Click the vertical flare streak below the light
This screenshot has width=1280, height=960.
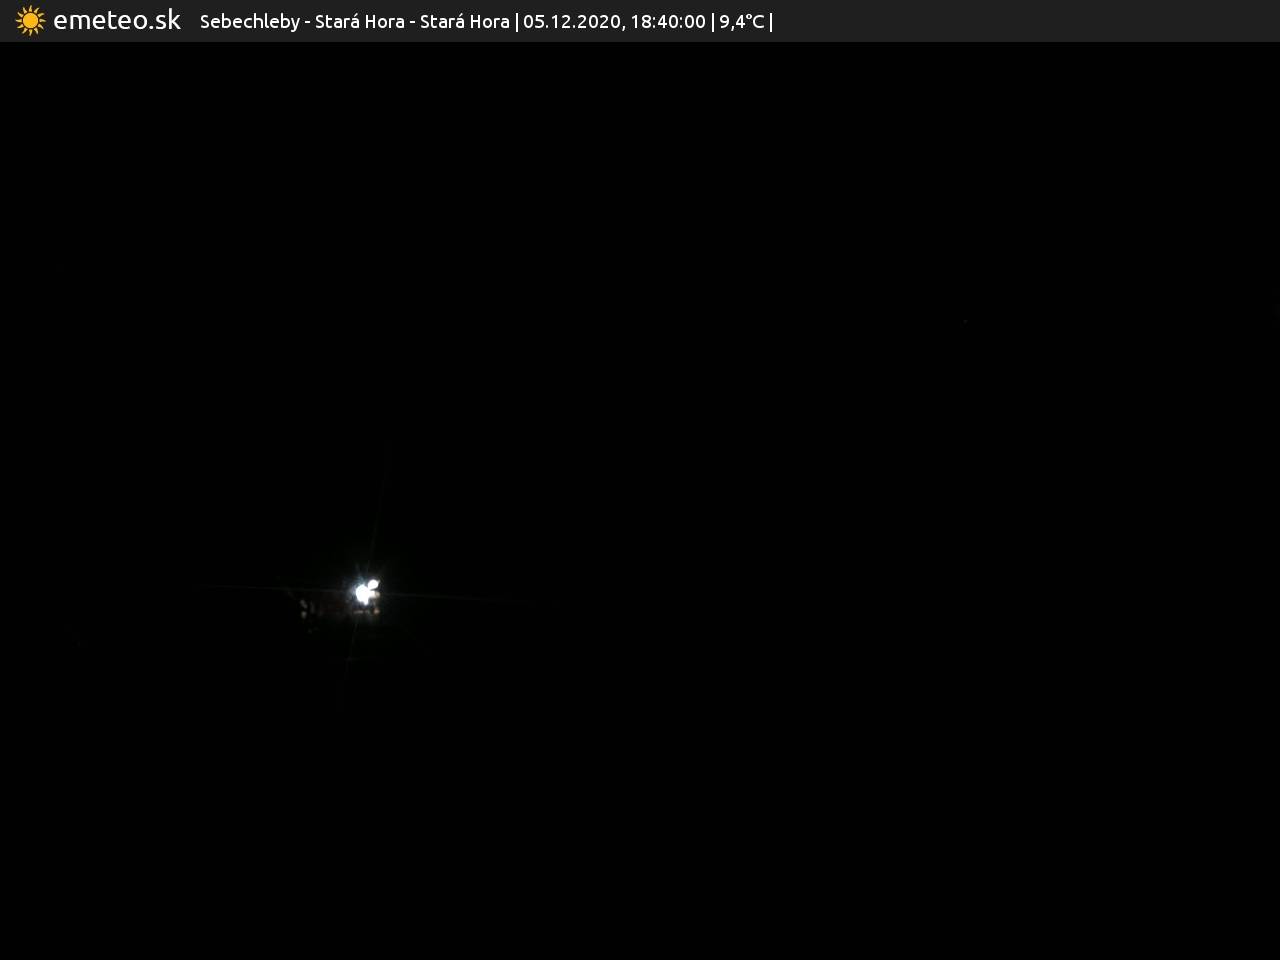[350, 660]
